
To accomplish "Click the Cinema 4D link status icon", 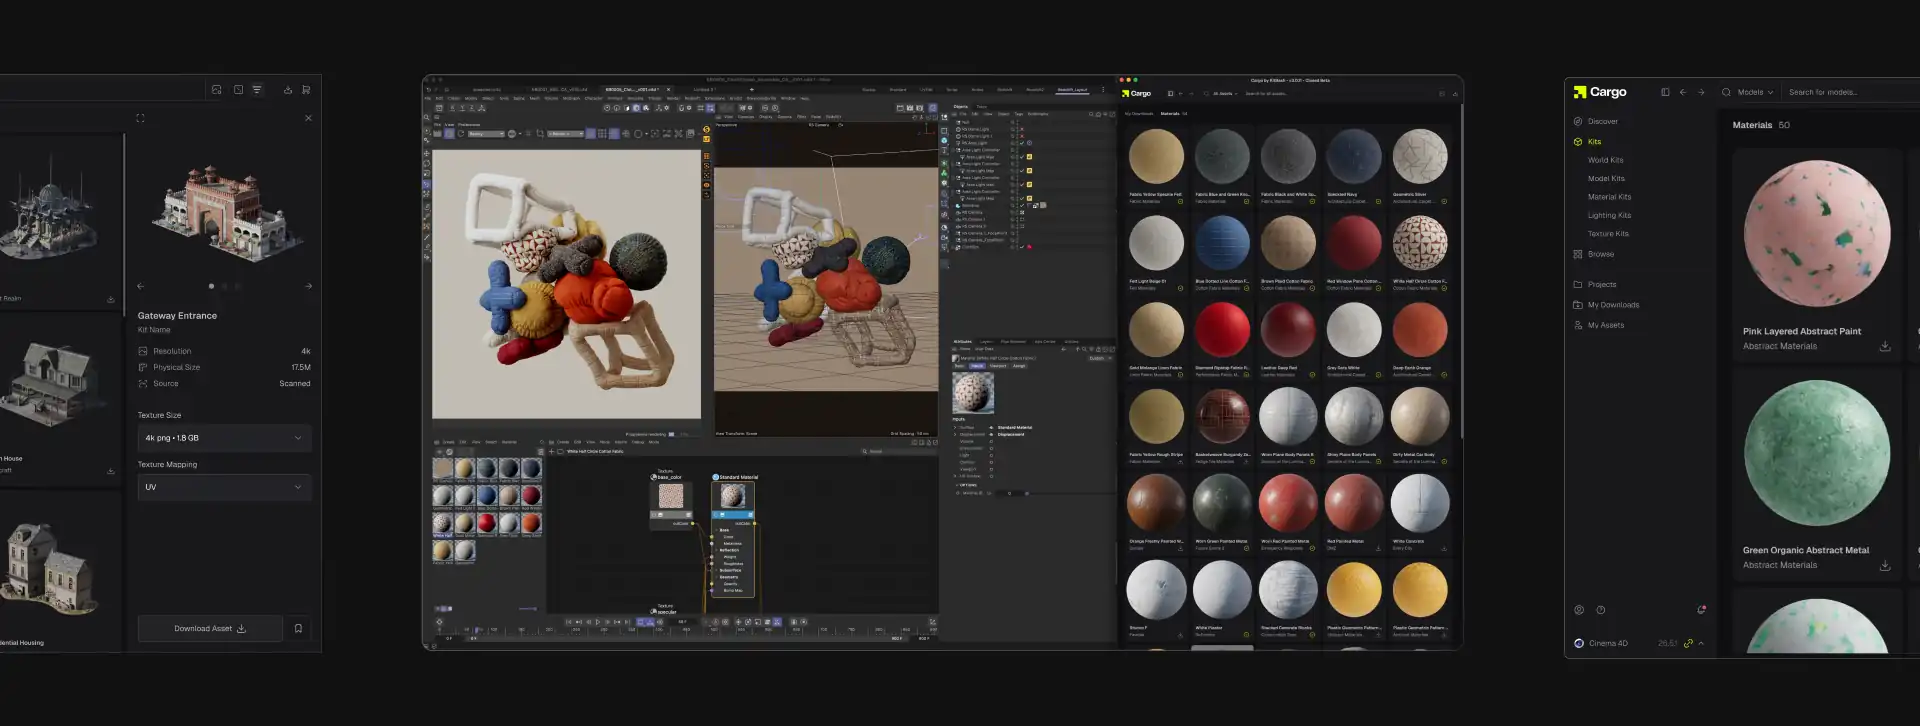I will [1688, 644].
